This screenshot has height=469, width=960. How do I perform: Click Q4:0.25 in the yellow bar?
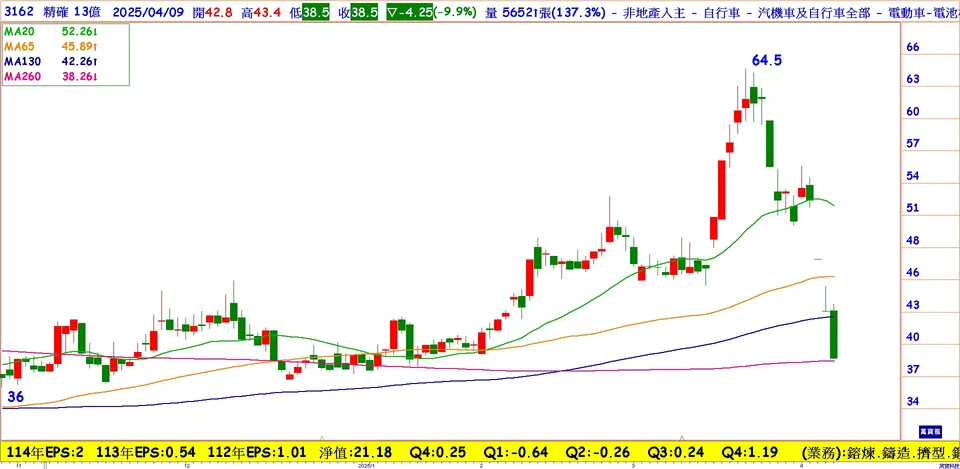[436, 453]
